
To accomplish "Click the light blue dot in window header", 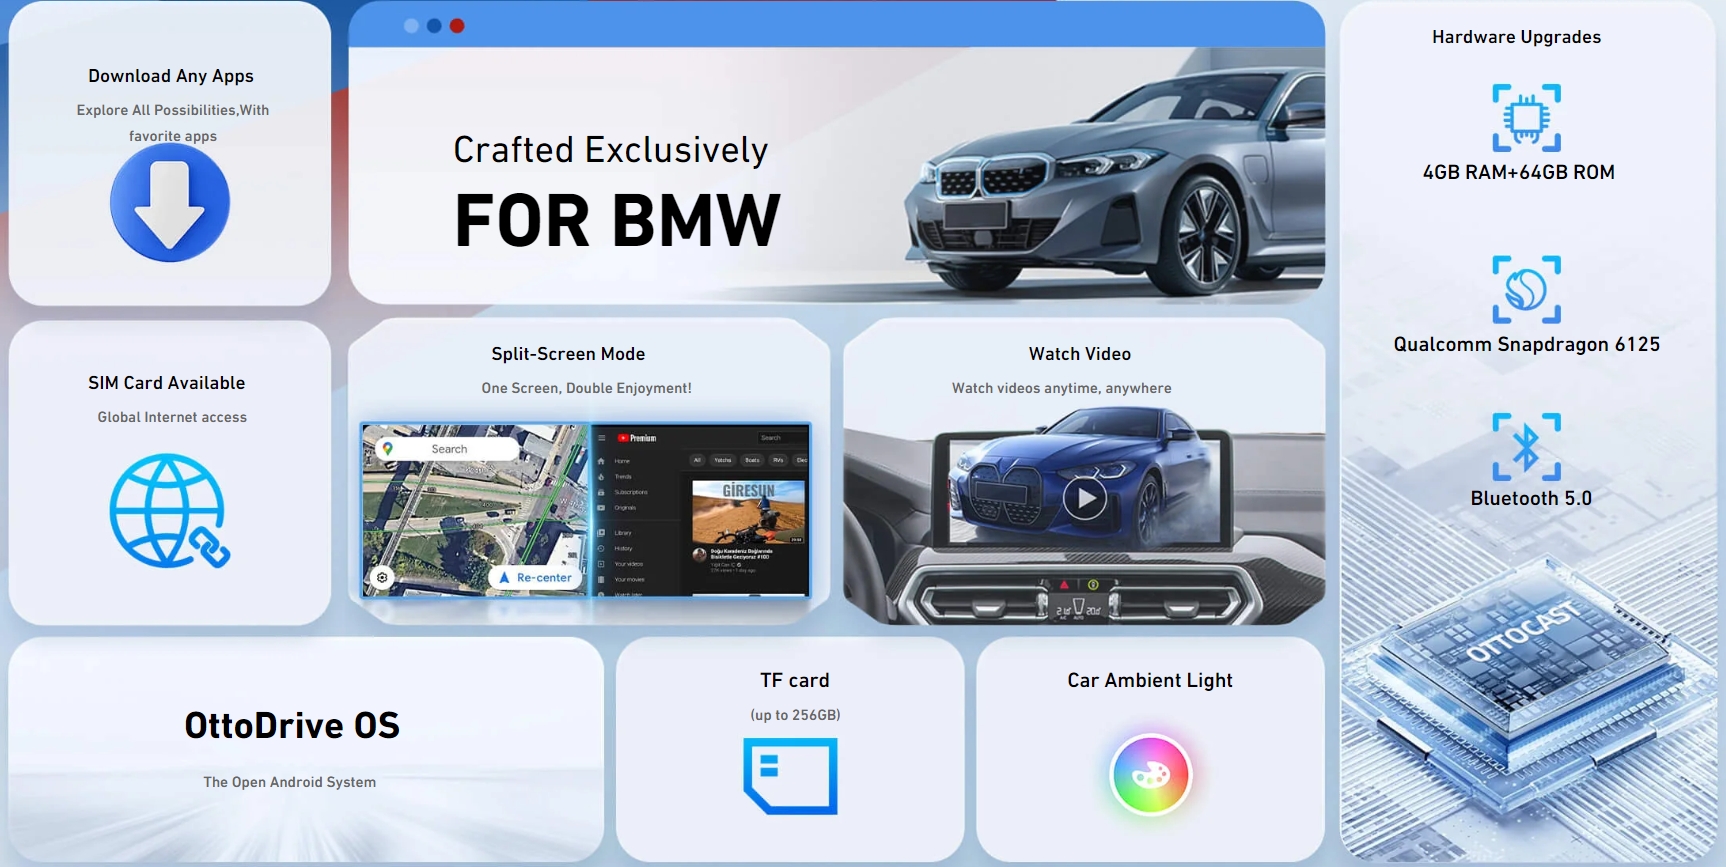I will (x=411, y=26).
